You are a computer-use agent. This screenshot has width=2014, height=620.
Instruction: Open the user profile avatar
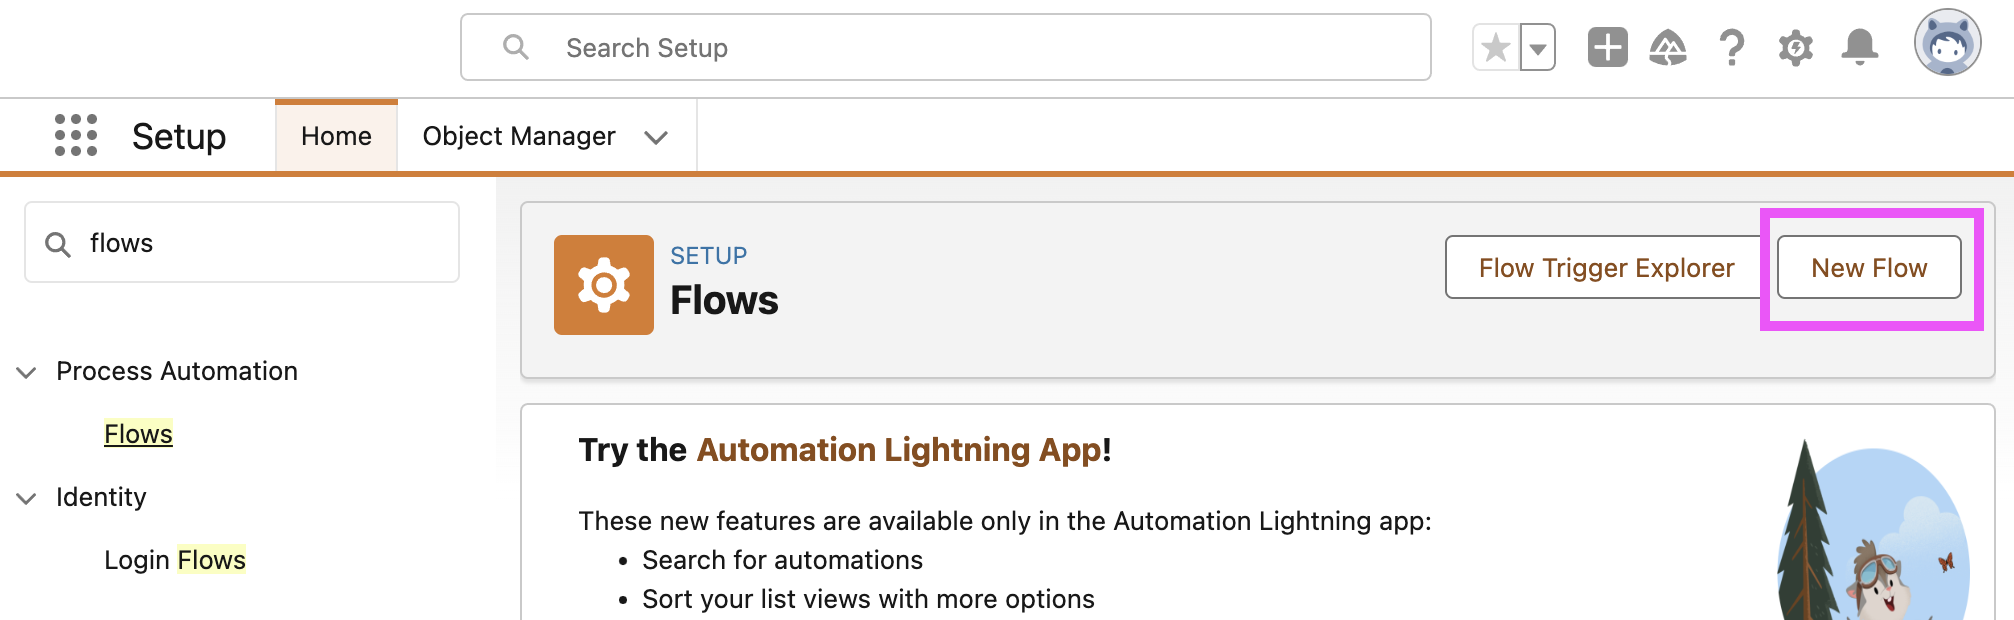(1947, 44)
